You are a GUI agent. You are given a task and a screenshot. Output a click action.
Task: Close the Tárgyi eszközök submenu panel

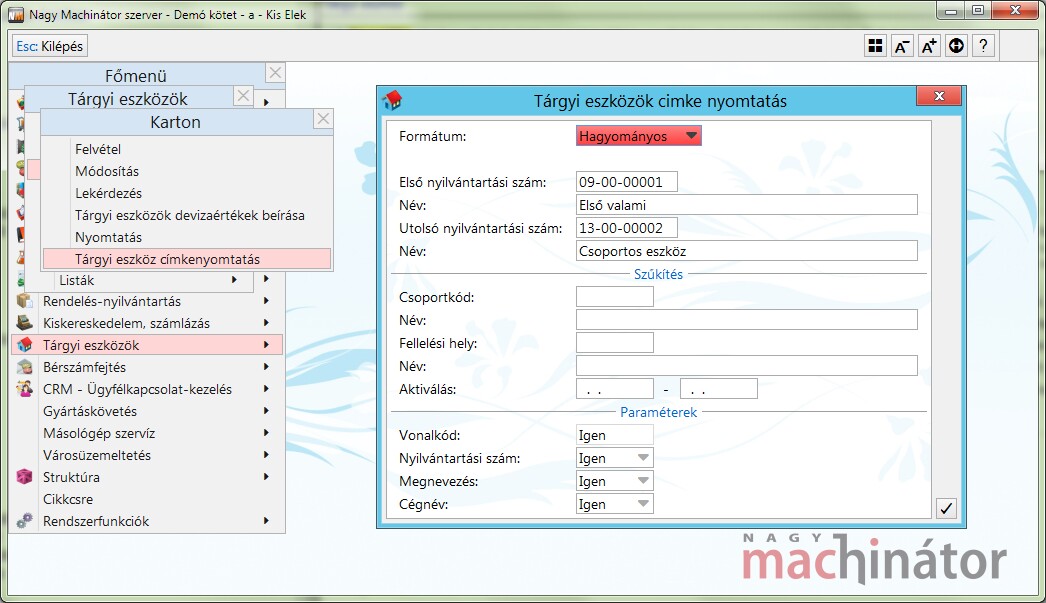coord(243,96)
